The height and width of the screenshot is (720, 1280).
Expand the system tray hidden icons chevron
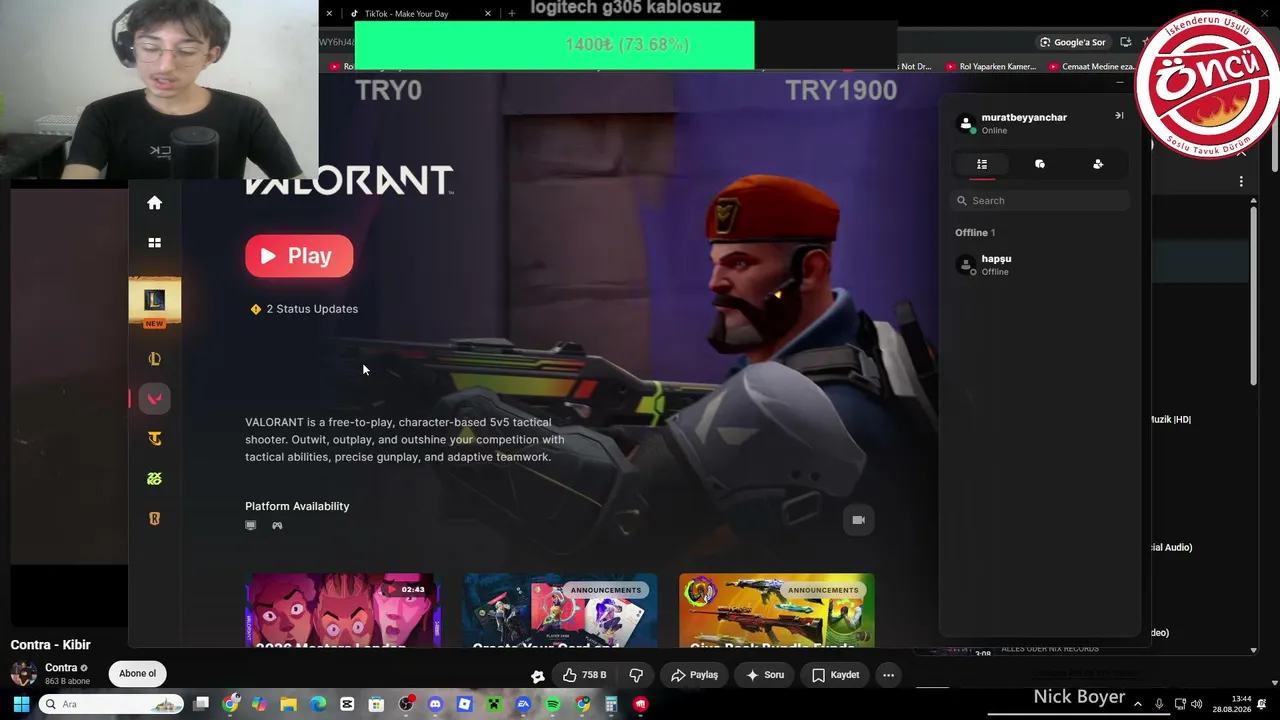tap(1137, 704)
